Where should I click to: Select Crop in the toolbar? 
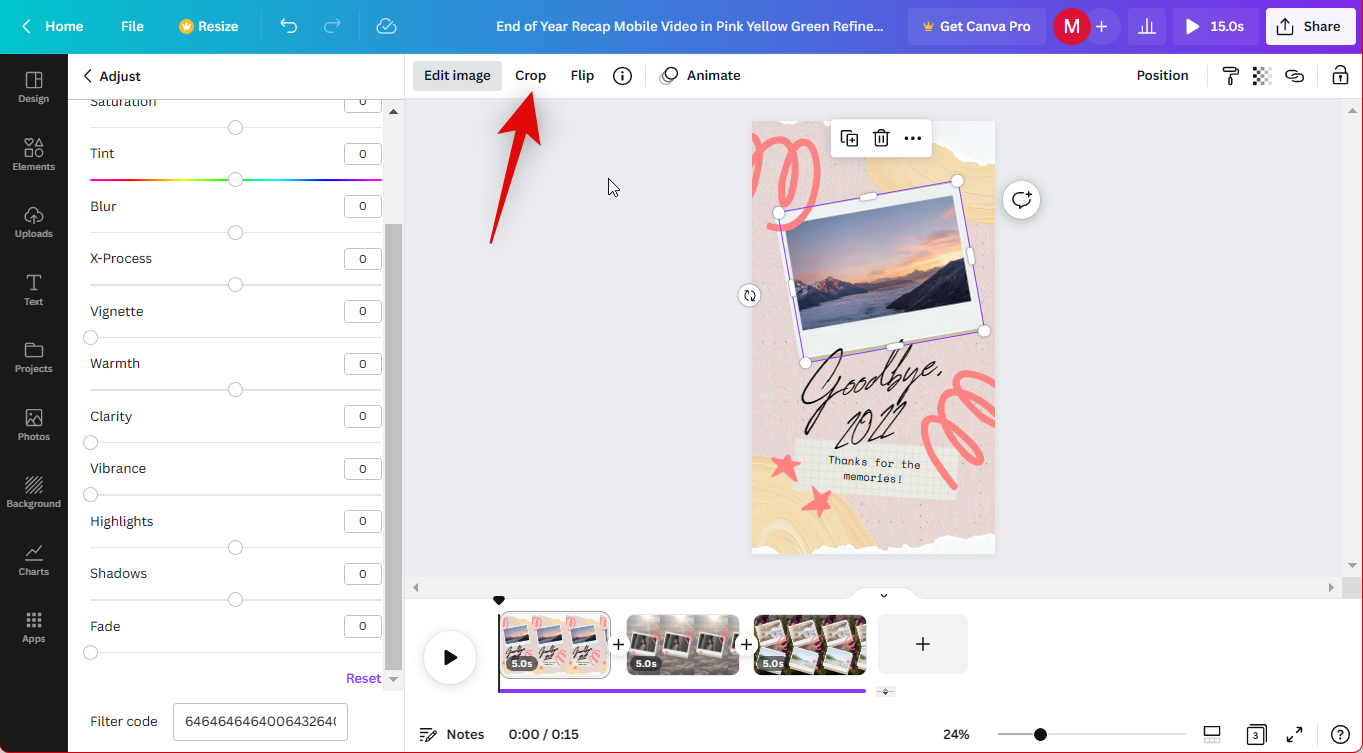click(x=530, y=76)
